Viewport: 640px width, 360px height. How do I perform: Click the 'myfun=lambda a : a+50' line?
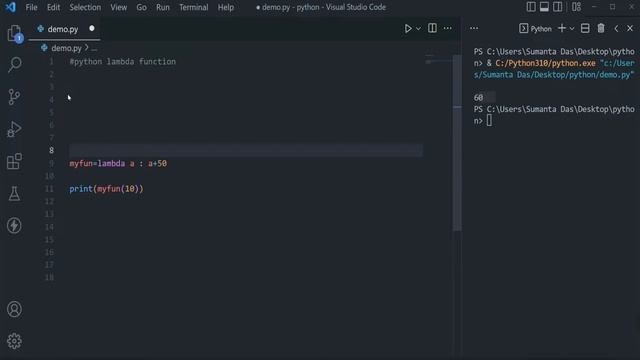tap(118, 163)
